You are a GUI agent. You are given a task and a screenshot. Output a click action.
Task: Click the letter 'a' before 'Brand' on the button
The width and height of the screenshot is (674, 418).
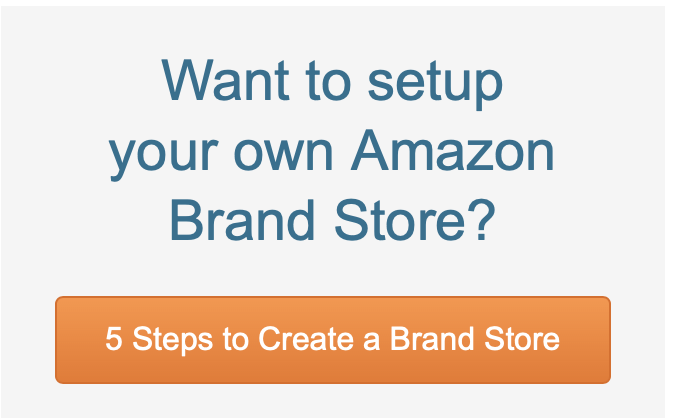(372, 342)
